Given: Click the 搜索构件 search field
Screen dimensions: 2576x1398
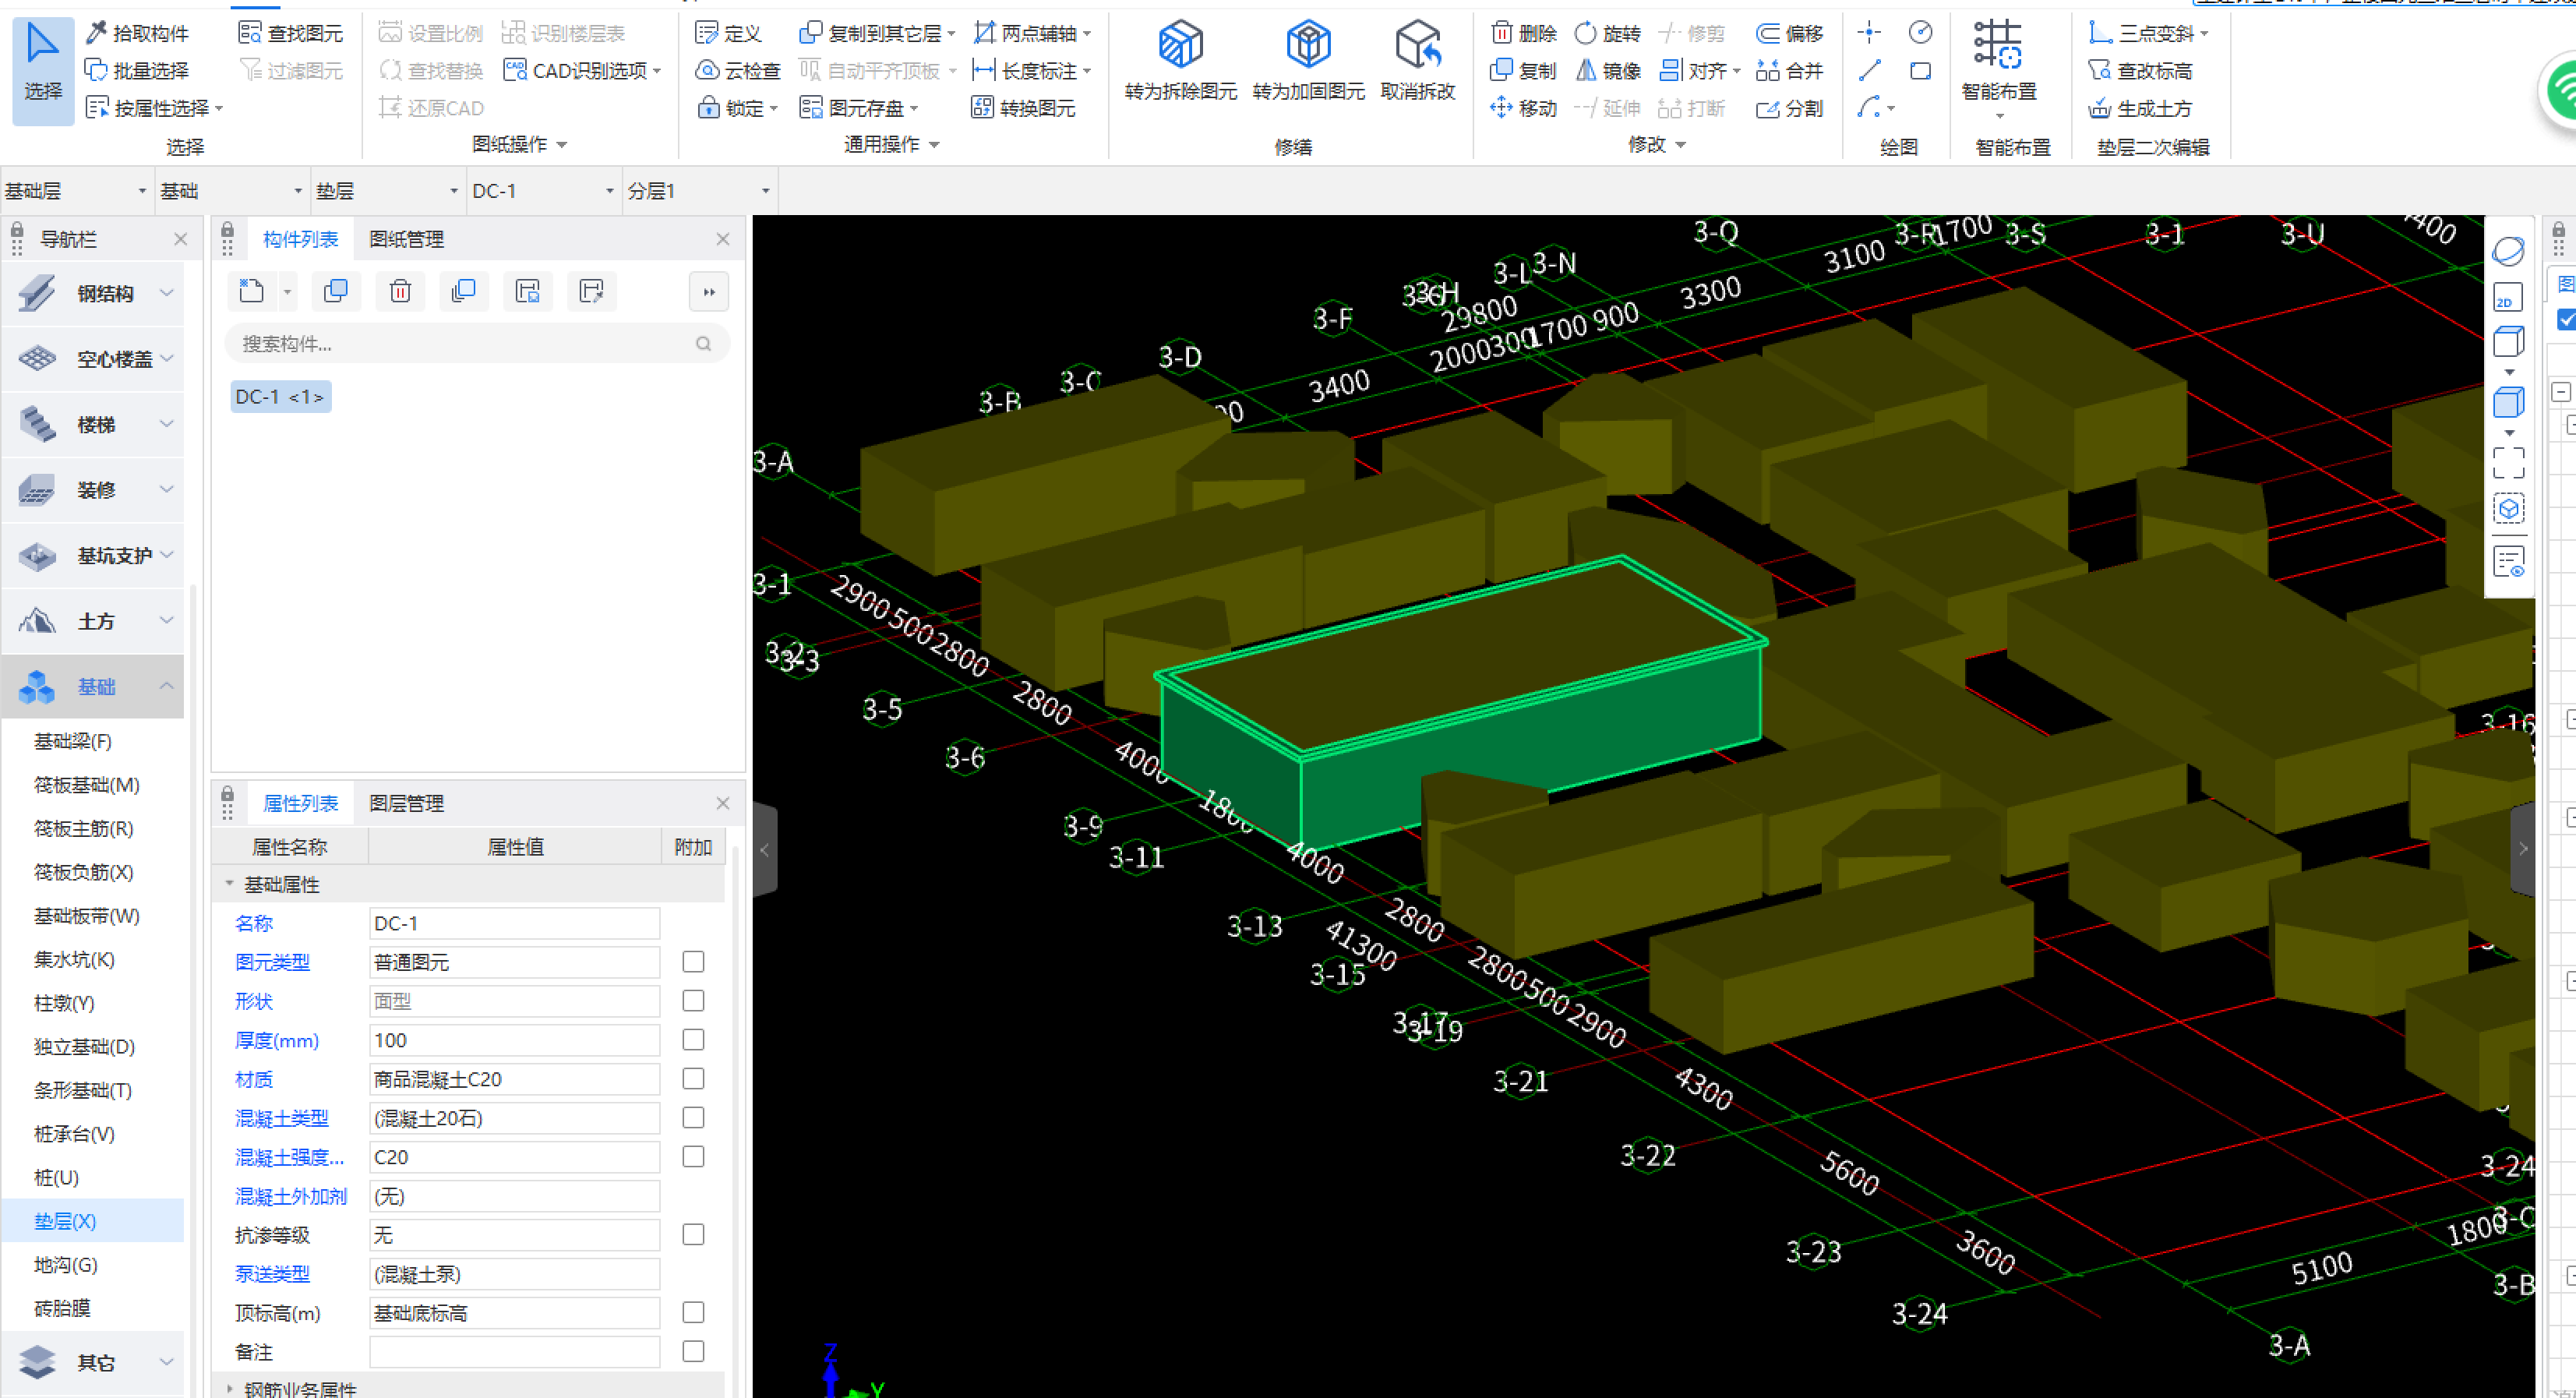Looking at the screenshot, I should pos(476,343).
